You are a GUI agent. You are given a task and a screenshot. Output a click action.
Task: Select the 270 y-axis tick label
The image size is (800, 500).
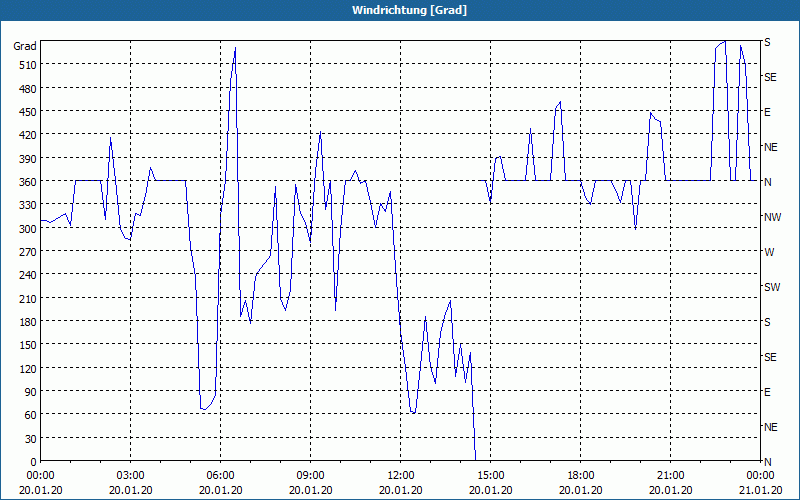pos(28,252)
